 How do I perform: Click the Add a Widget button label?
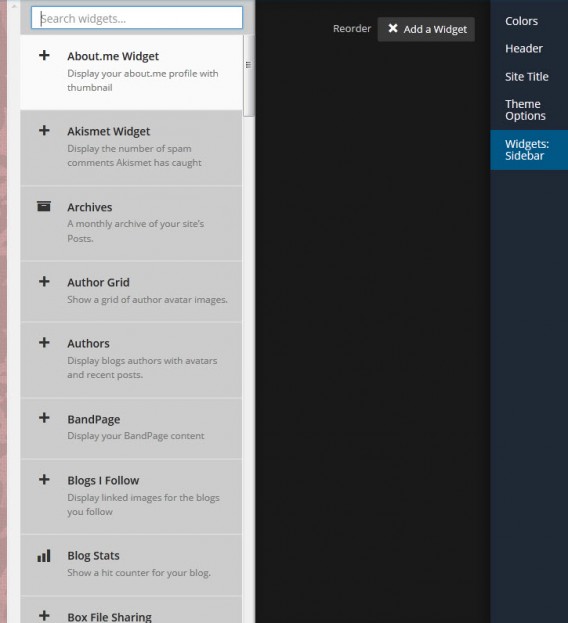click(435, 29)
